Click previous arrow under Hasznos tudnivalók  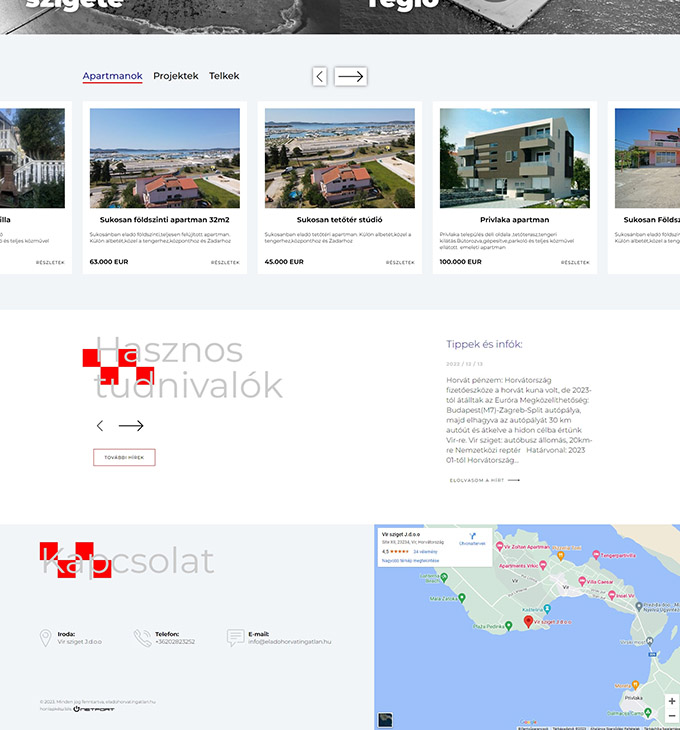click(x=100, y=426)
